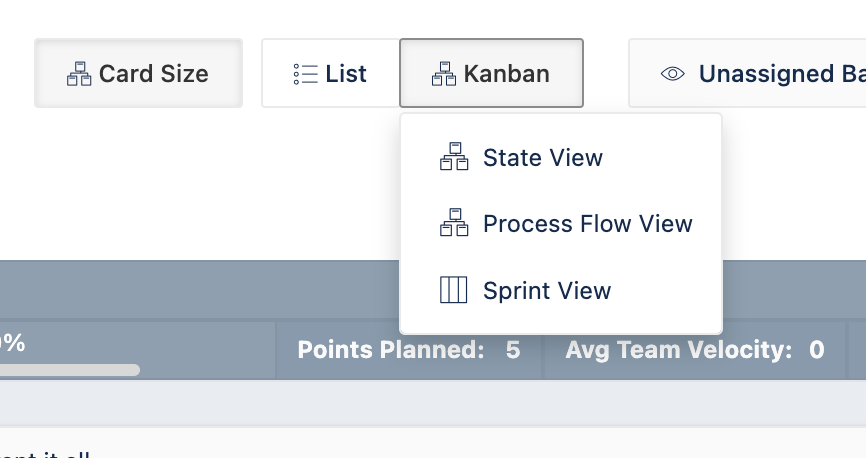Switch to List view
The width and height of the screenshot is (866, 458).
[330, 73]
